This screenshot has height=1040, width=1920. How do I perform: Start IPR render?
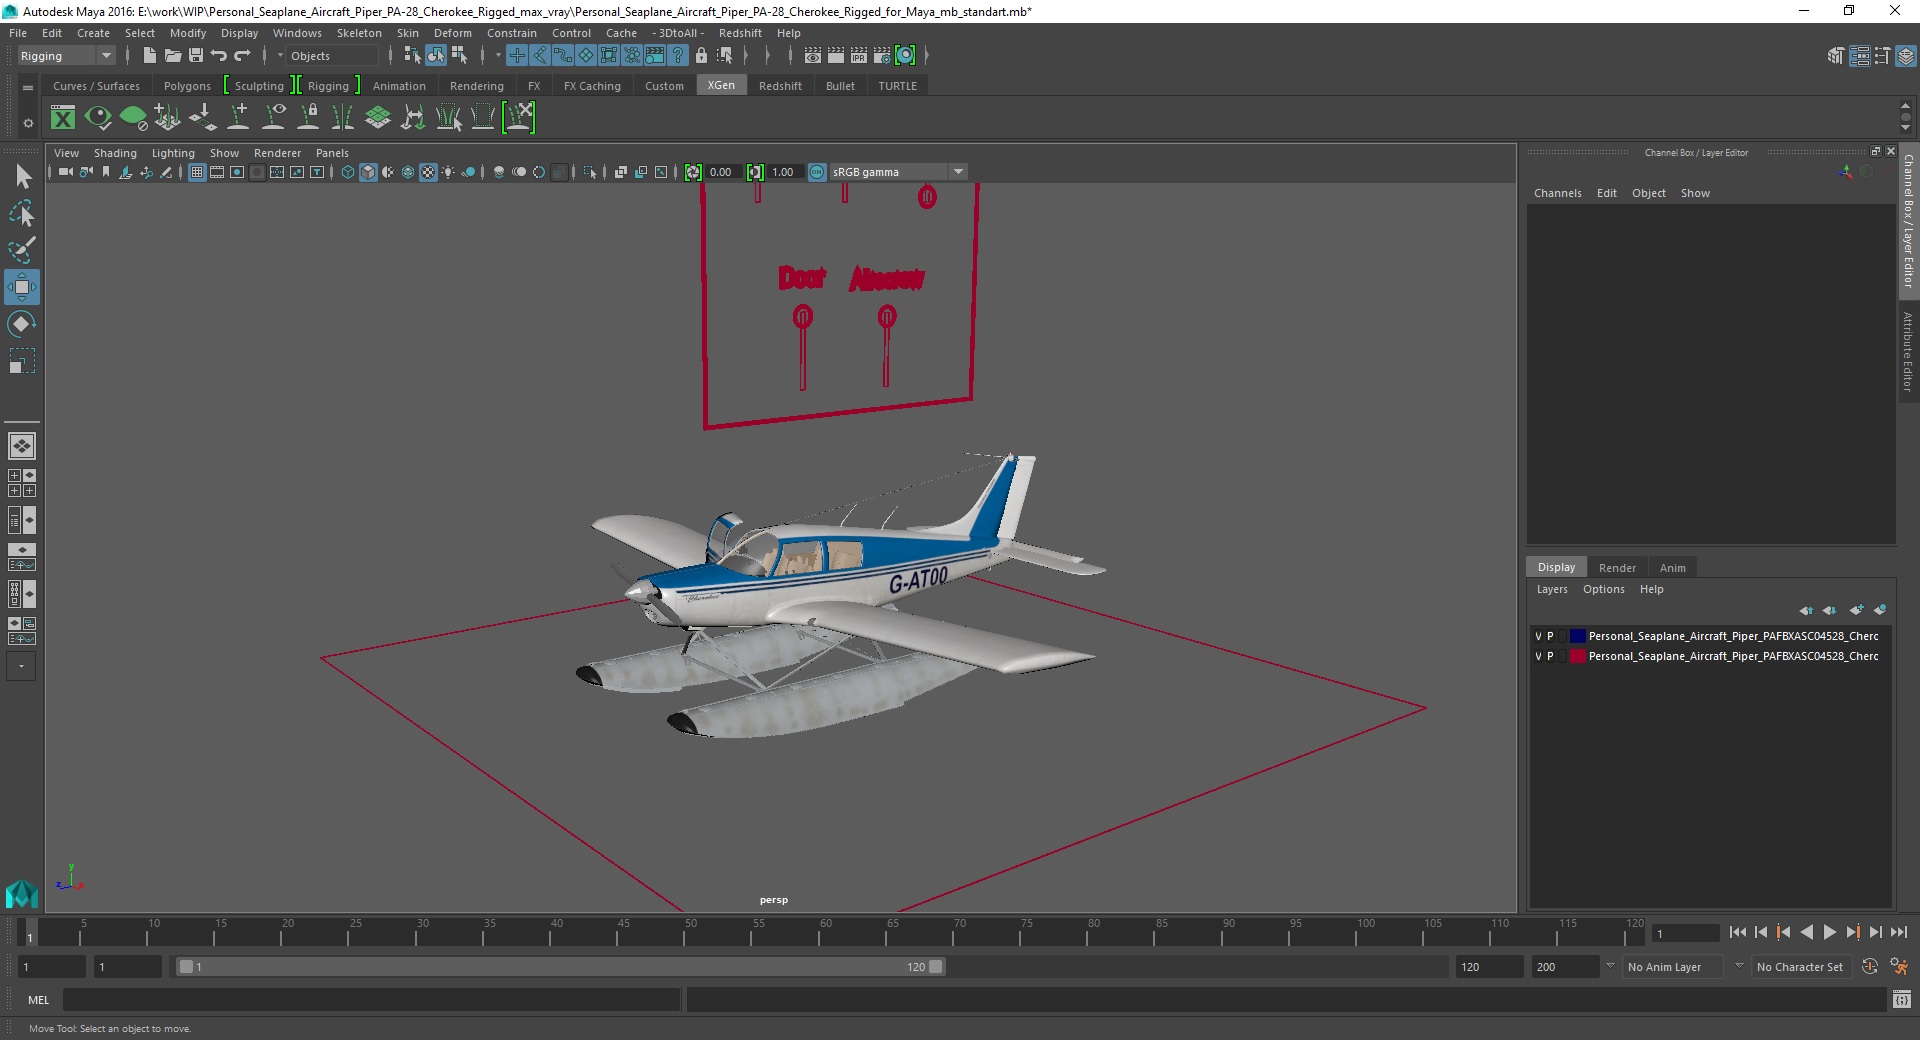(x=858, y=56)
